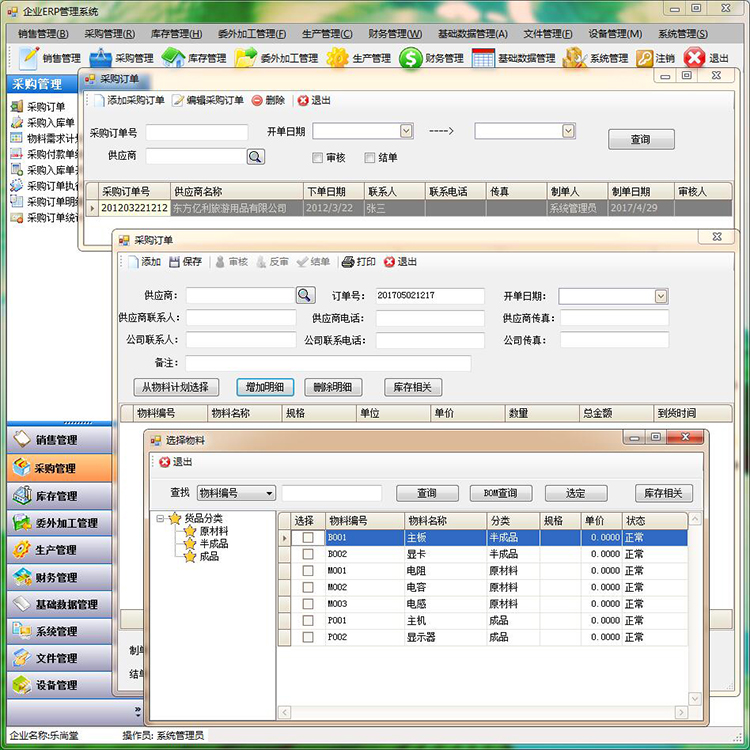Click 系统管理 toolbar icon at top
The height and width of the screenshot is (750, 750).
coord(574,58)
